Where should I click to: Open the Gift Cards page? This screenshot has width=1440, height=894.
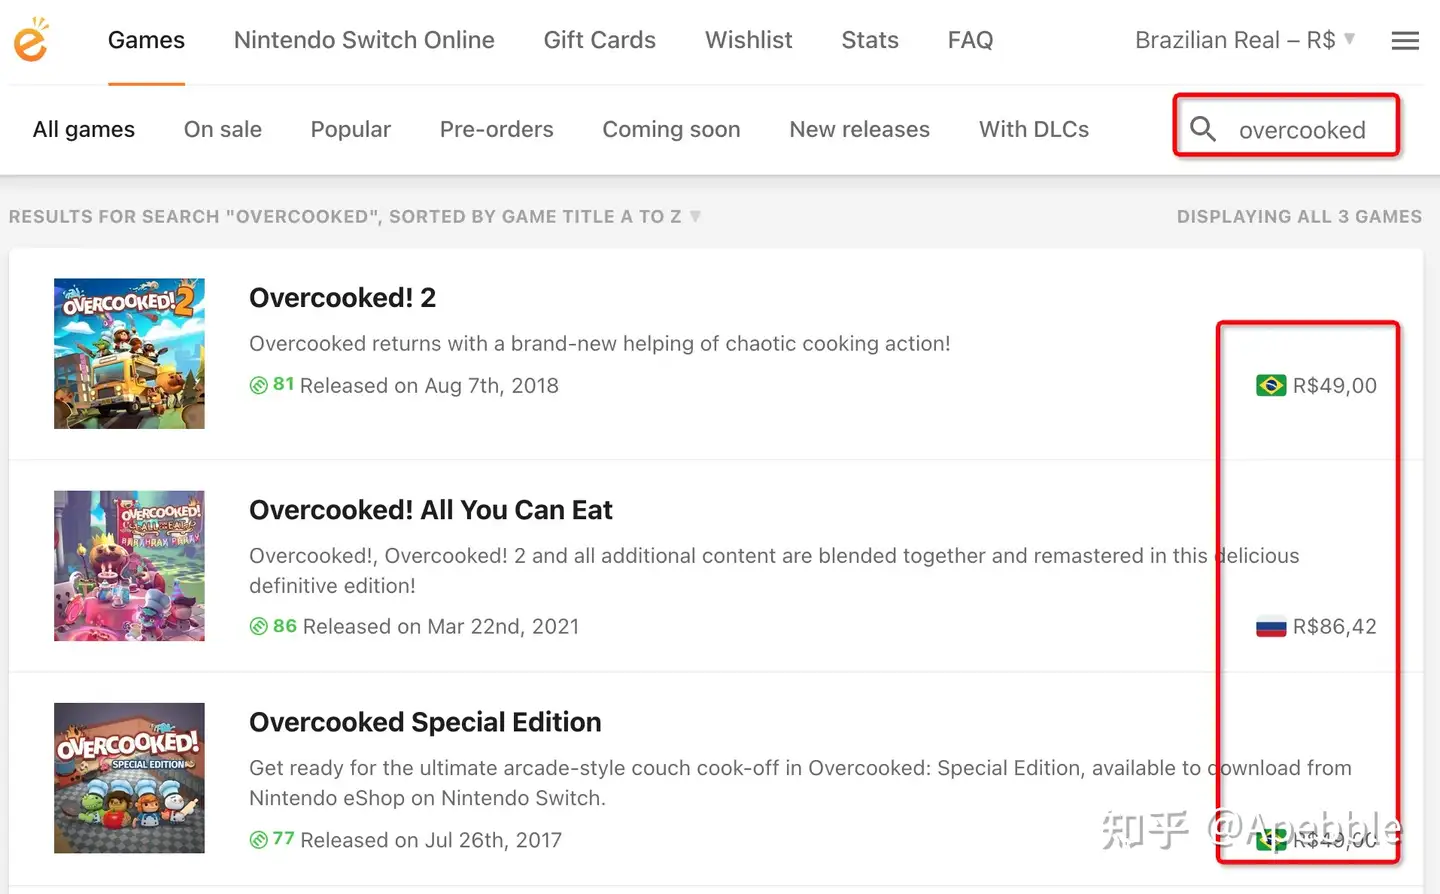[600, 40]
